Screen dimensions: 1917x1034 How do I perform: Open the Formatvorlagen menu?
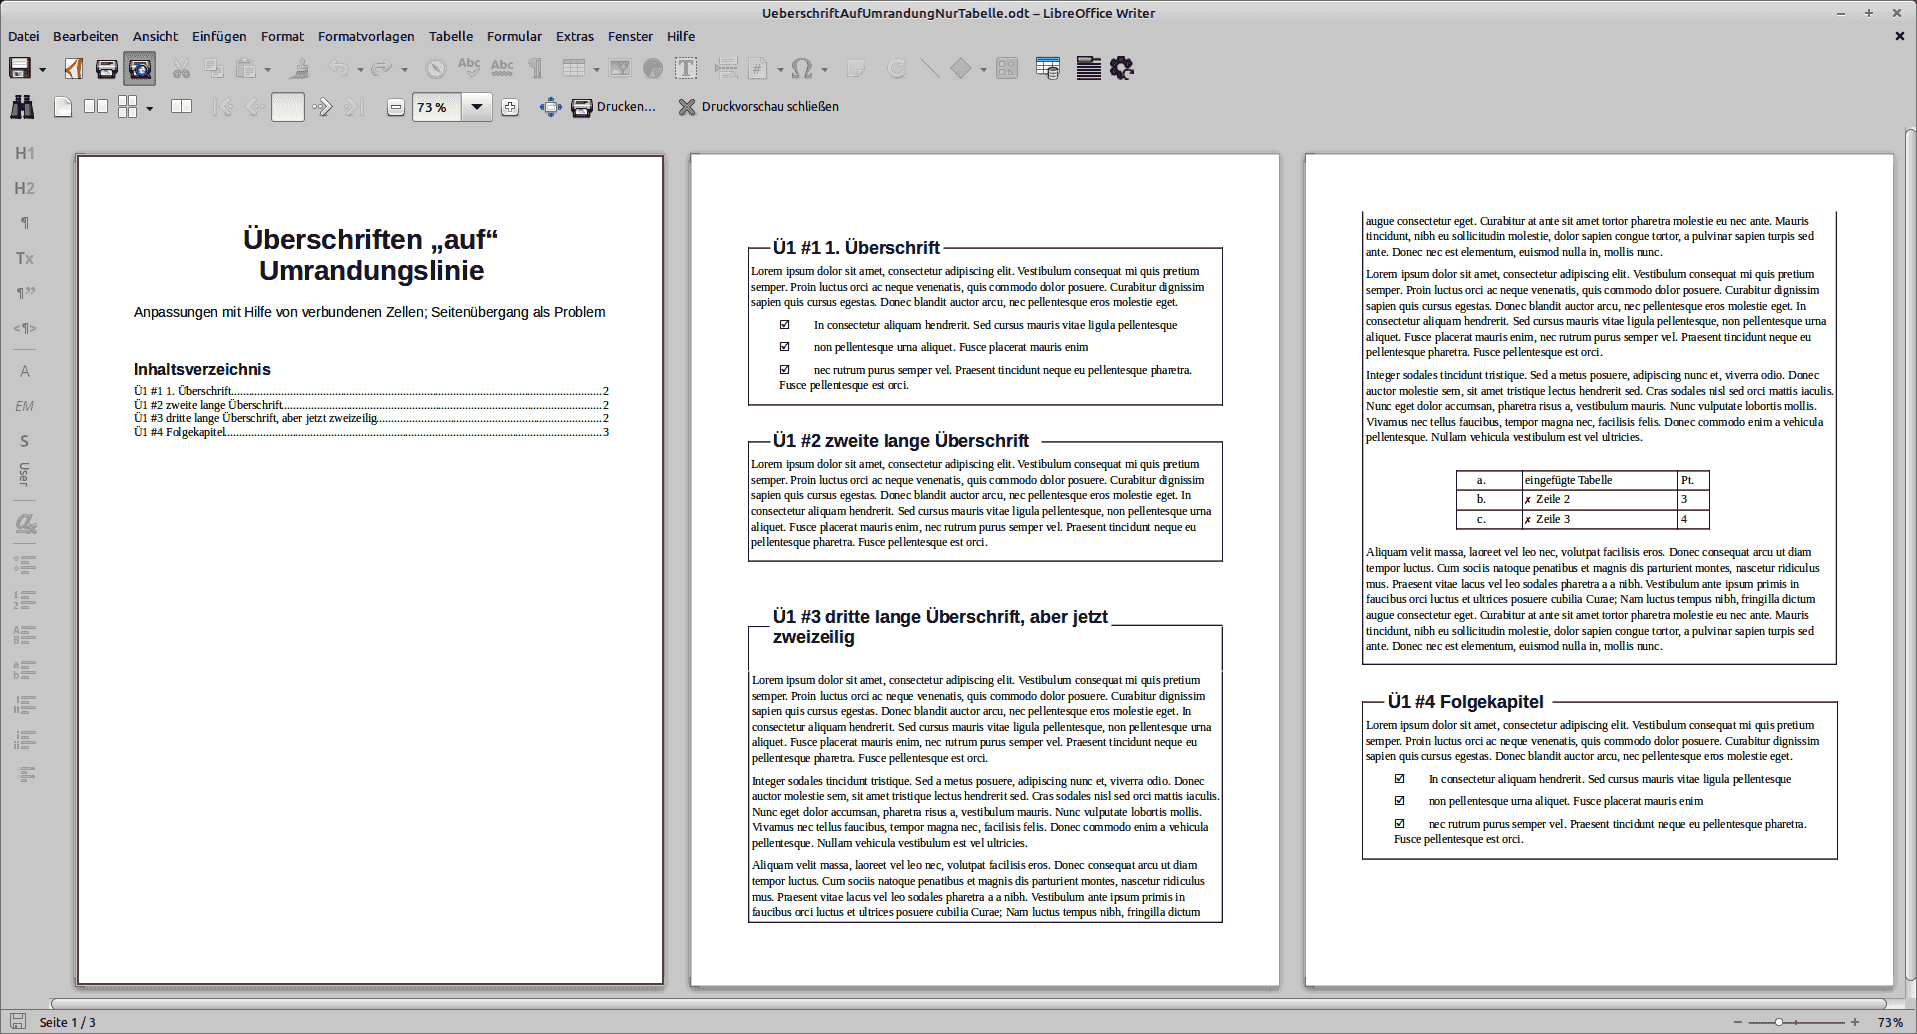pos(366,36)
